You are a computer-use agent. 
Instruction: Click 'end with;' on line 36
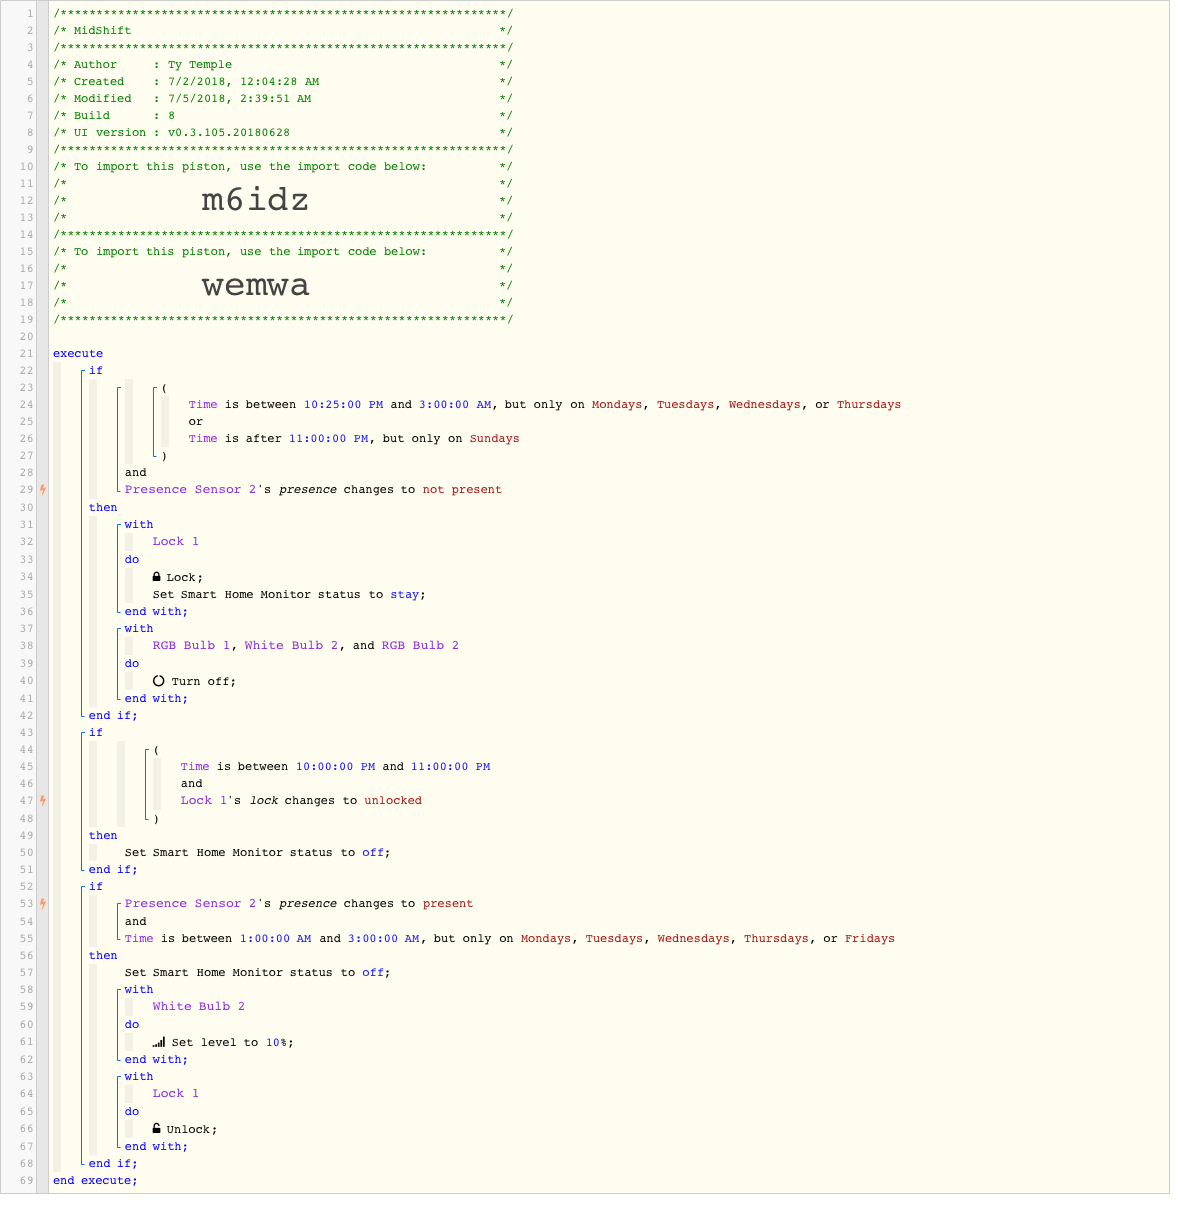pos(156,612)
